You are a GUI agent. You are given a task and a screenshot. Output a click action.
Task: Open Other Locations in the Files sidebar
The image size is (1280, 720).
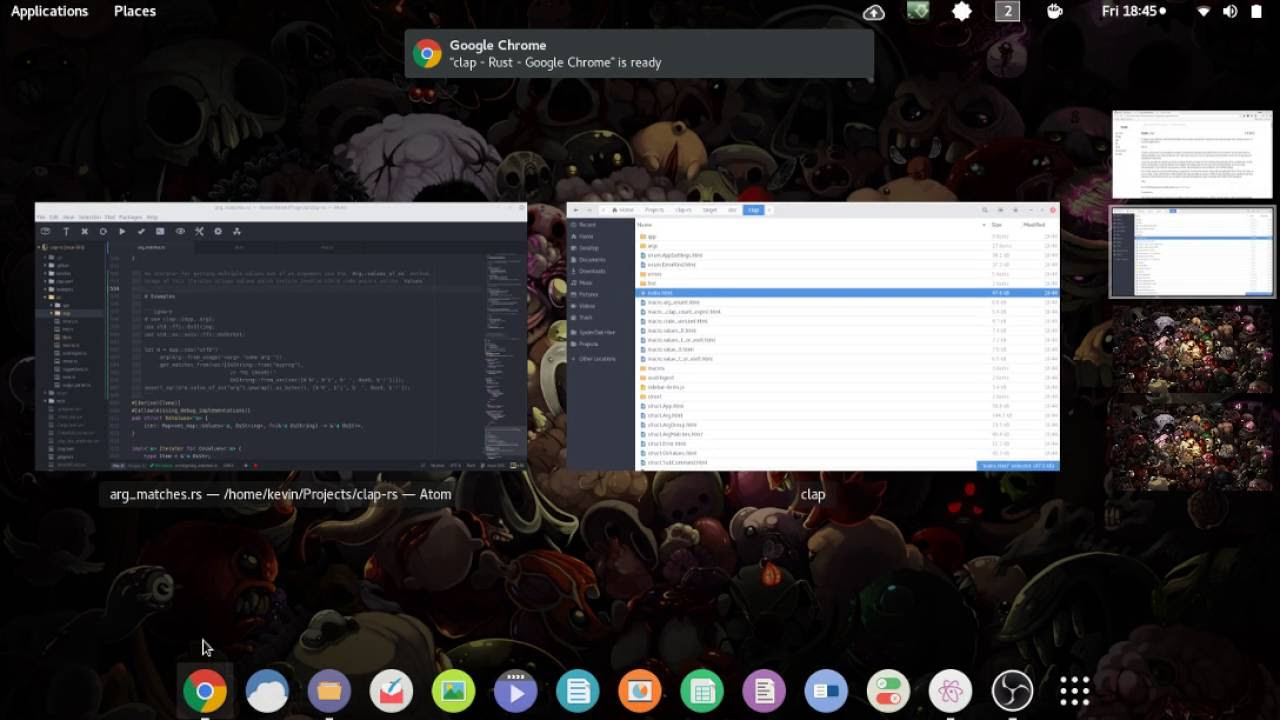click(597, 358)
